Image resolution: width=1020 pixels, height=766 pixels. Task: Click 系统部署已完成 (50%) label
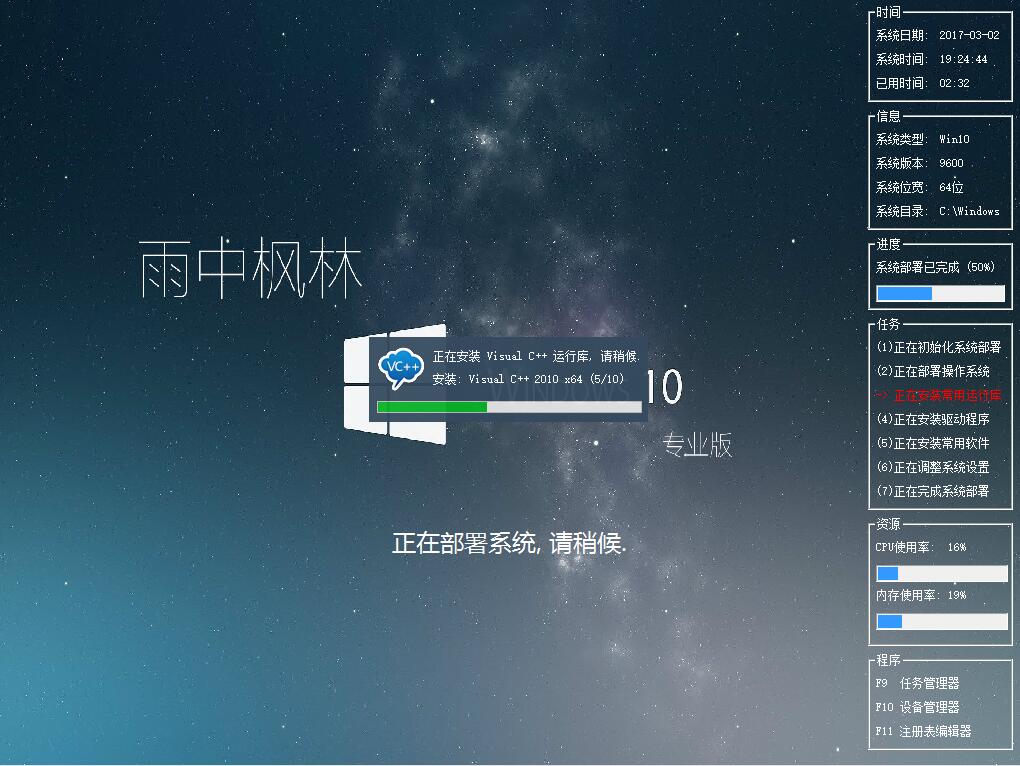(x=935, y=267)
